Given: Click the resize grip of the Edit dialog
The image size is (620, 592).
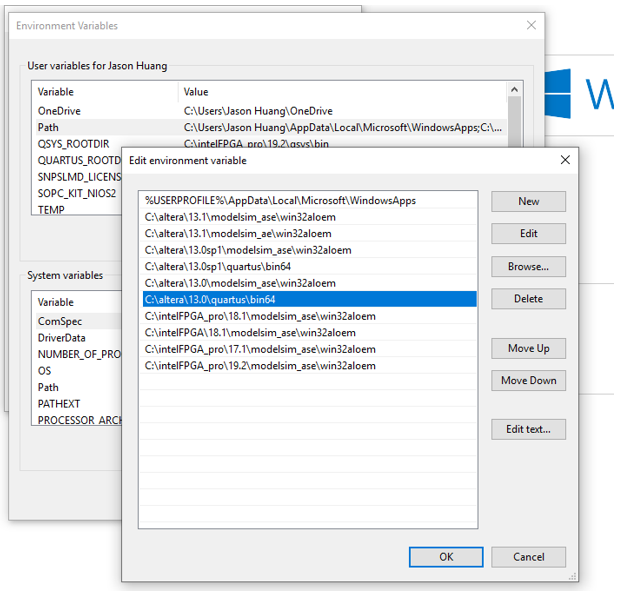Looking at the screenshot, I should (573, 577).
